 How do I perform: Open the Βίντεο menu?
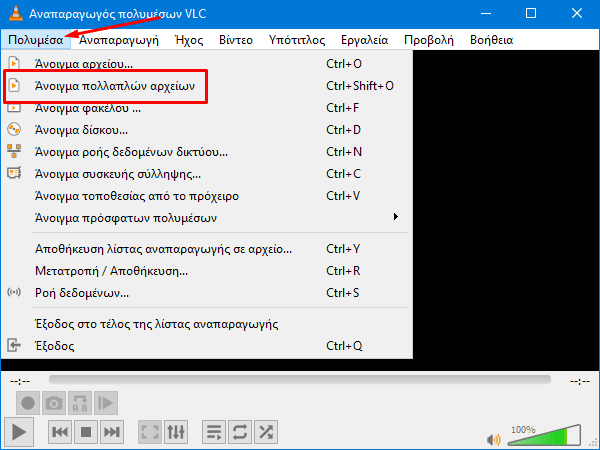pyautogui.click(x=236, y=40)
